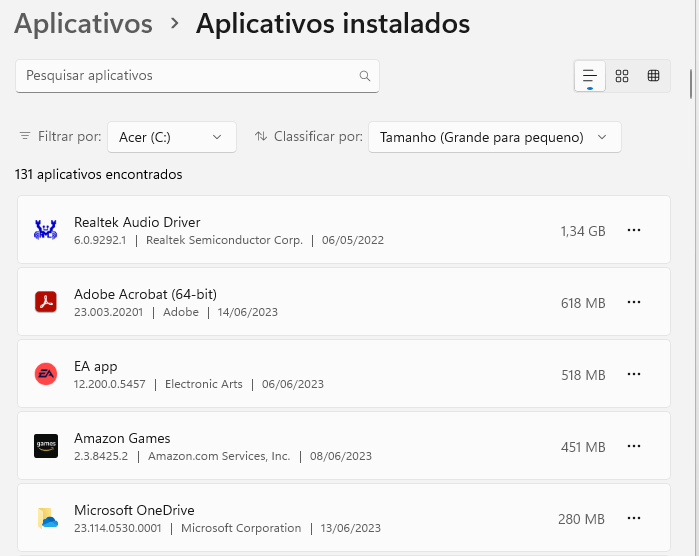Click the 451 MB size value

coord(583,447)
